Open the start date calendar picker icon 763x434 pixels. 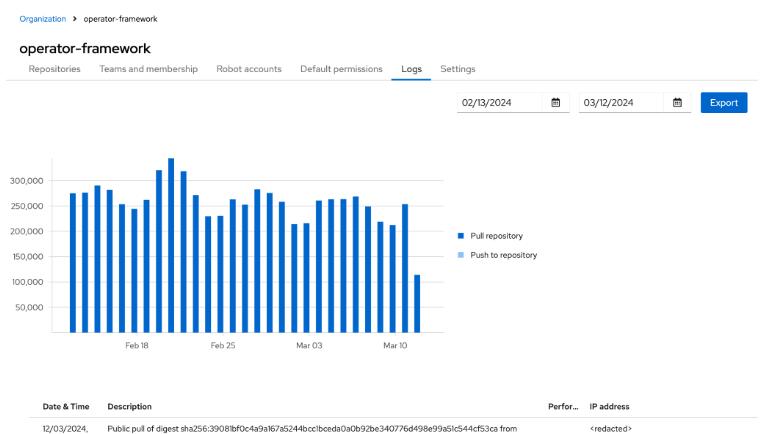[x=556, y=103]
